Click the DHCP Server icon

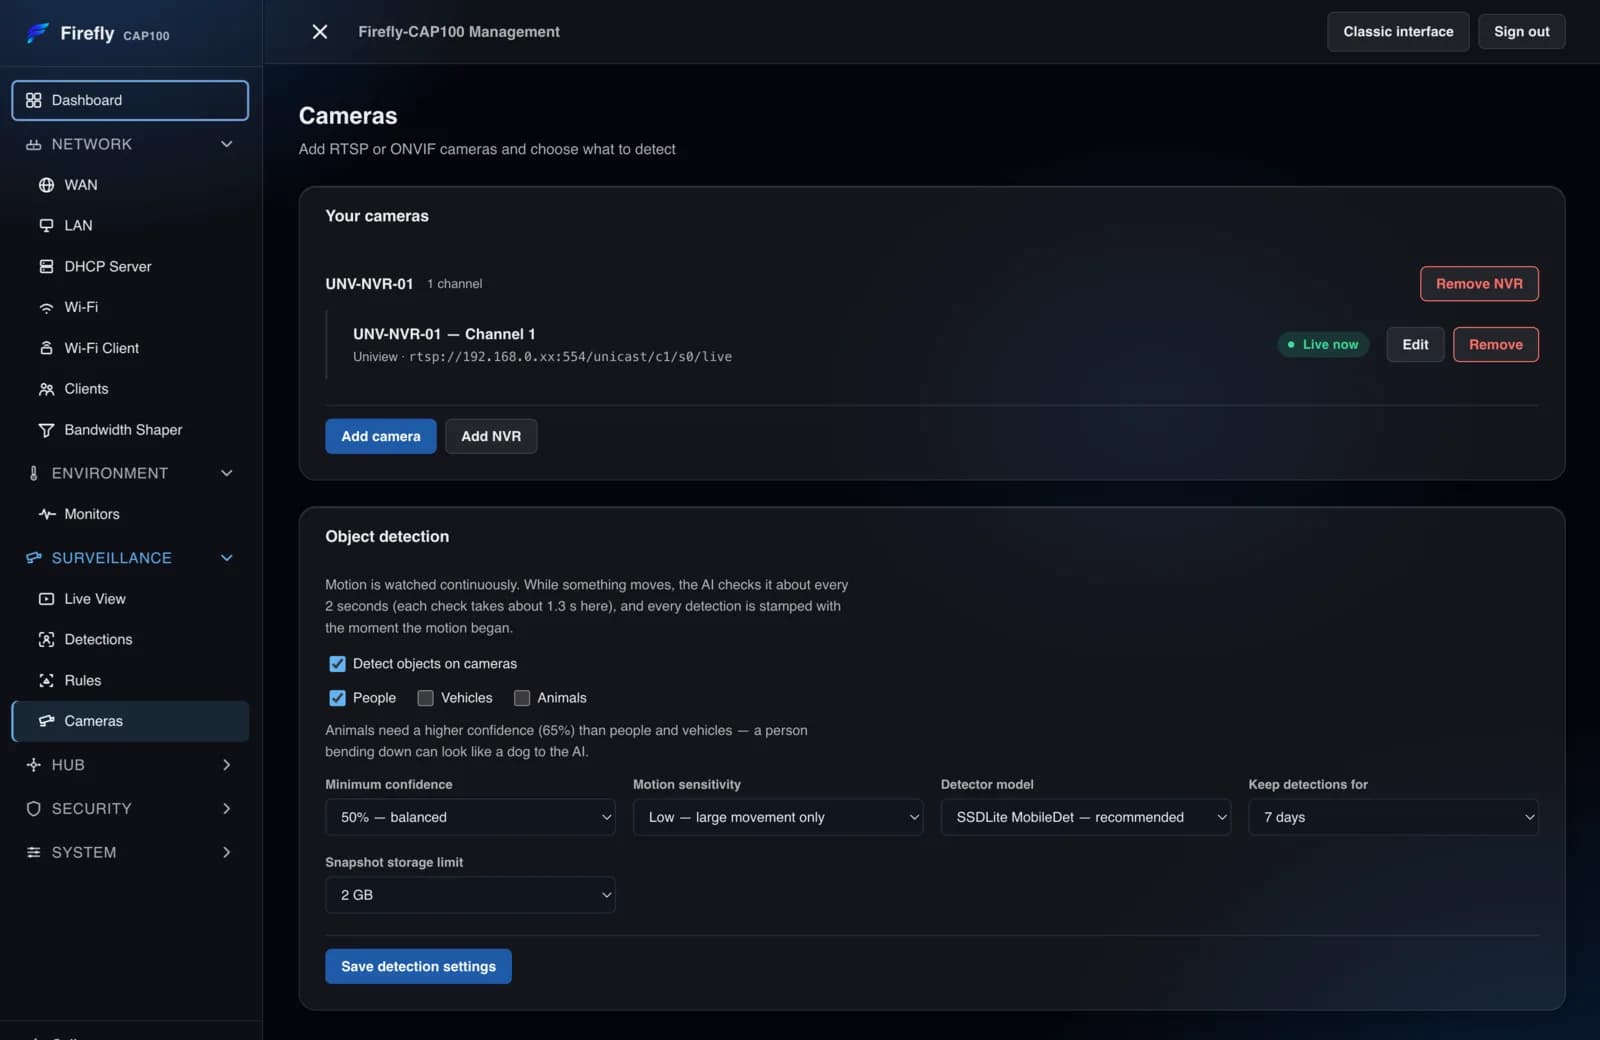click(46, 266)
